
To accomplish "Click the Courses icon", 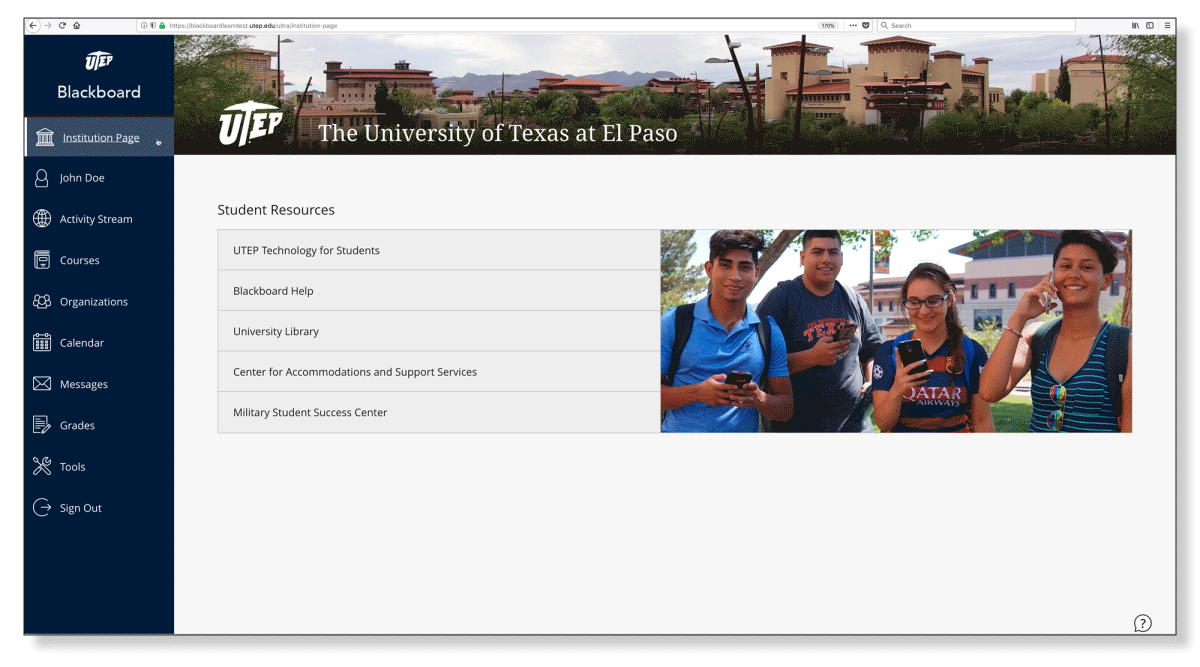I will pyautogui.click(x=42, y=260).
